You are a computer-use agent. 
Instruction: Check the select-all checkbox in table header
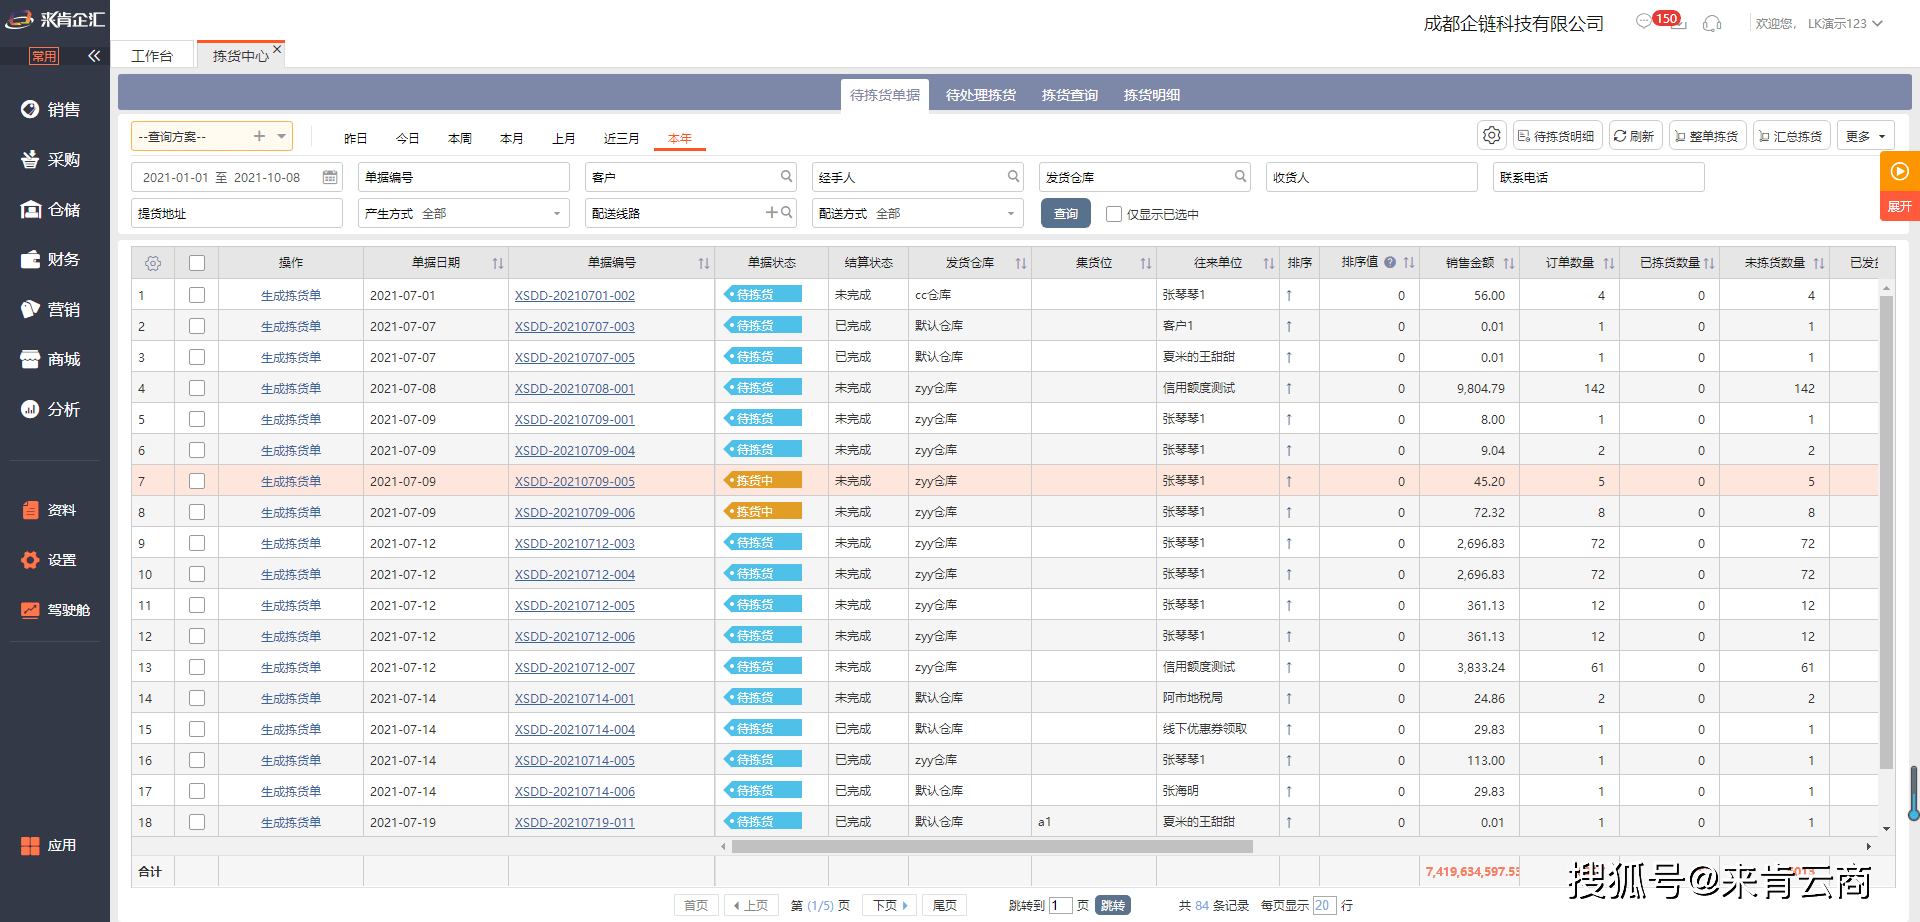pyautogui.click(x=197, y=262)
